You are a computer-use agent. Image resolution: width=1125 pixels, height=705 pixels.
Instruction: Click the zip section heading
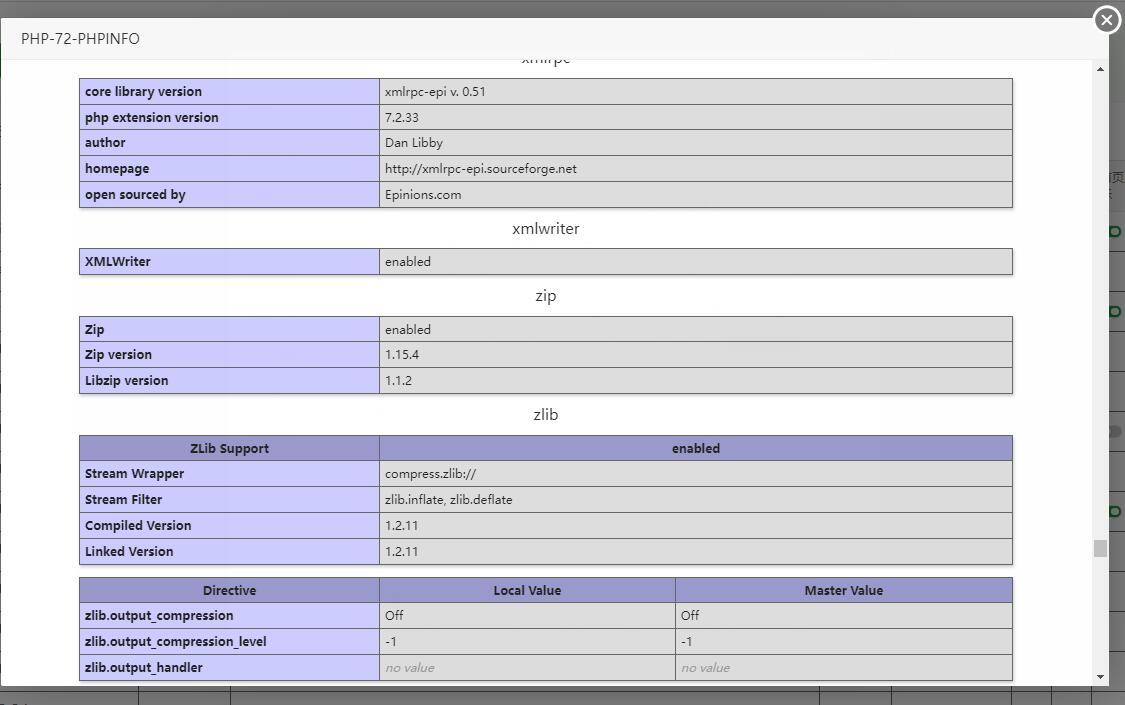tap(546, 296)
